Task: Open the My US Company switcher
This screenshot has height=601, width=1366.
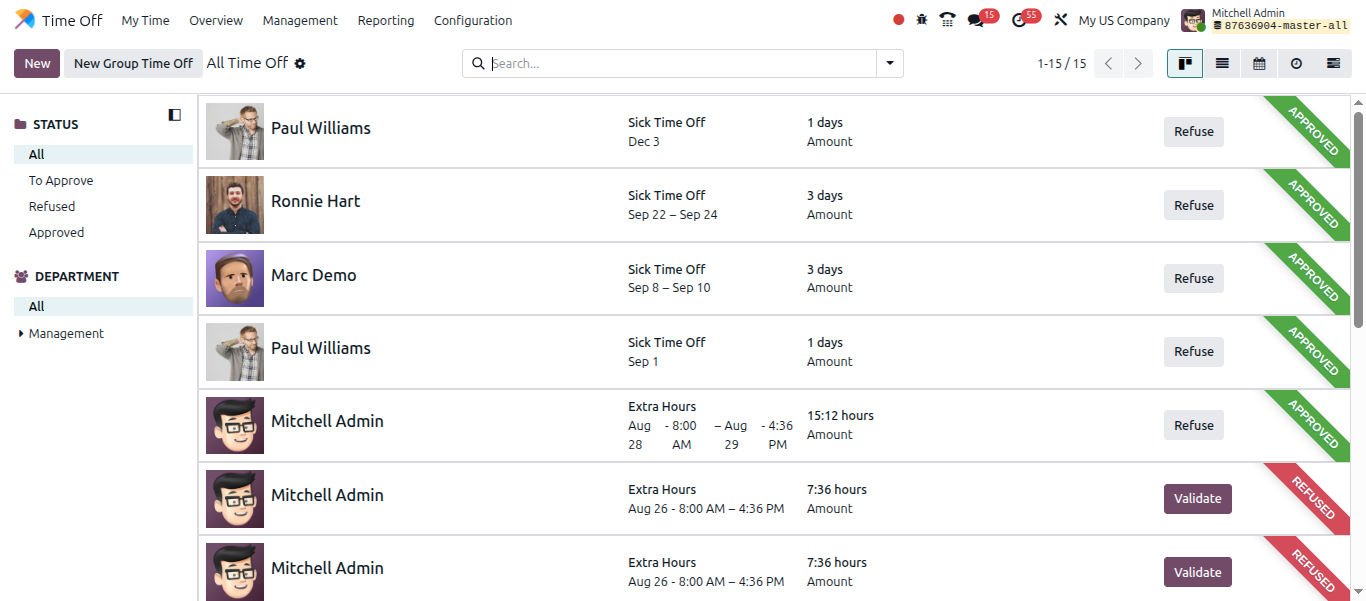Action: [x=1124, y=20]
